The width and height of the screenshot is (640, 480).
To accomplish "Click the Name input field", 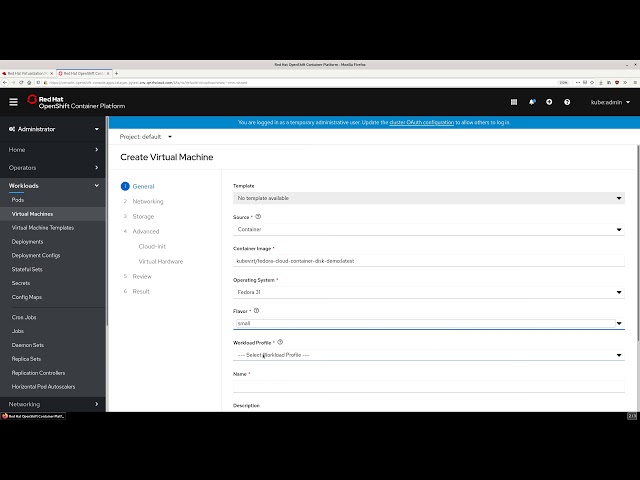I will click(429, 387).
